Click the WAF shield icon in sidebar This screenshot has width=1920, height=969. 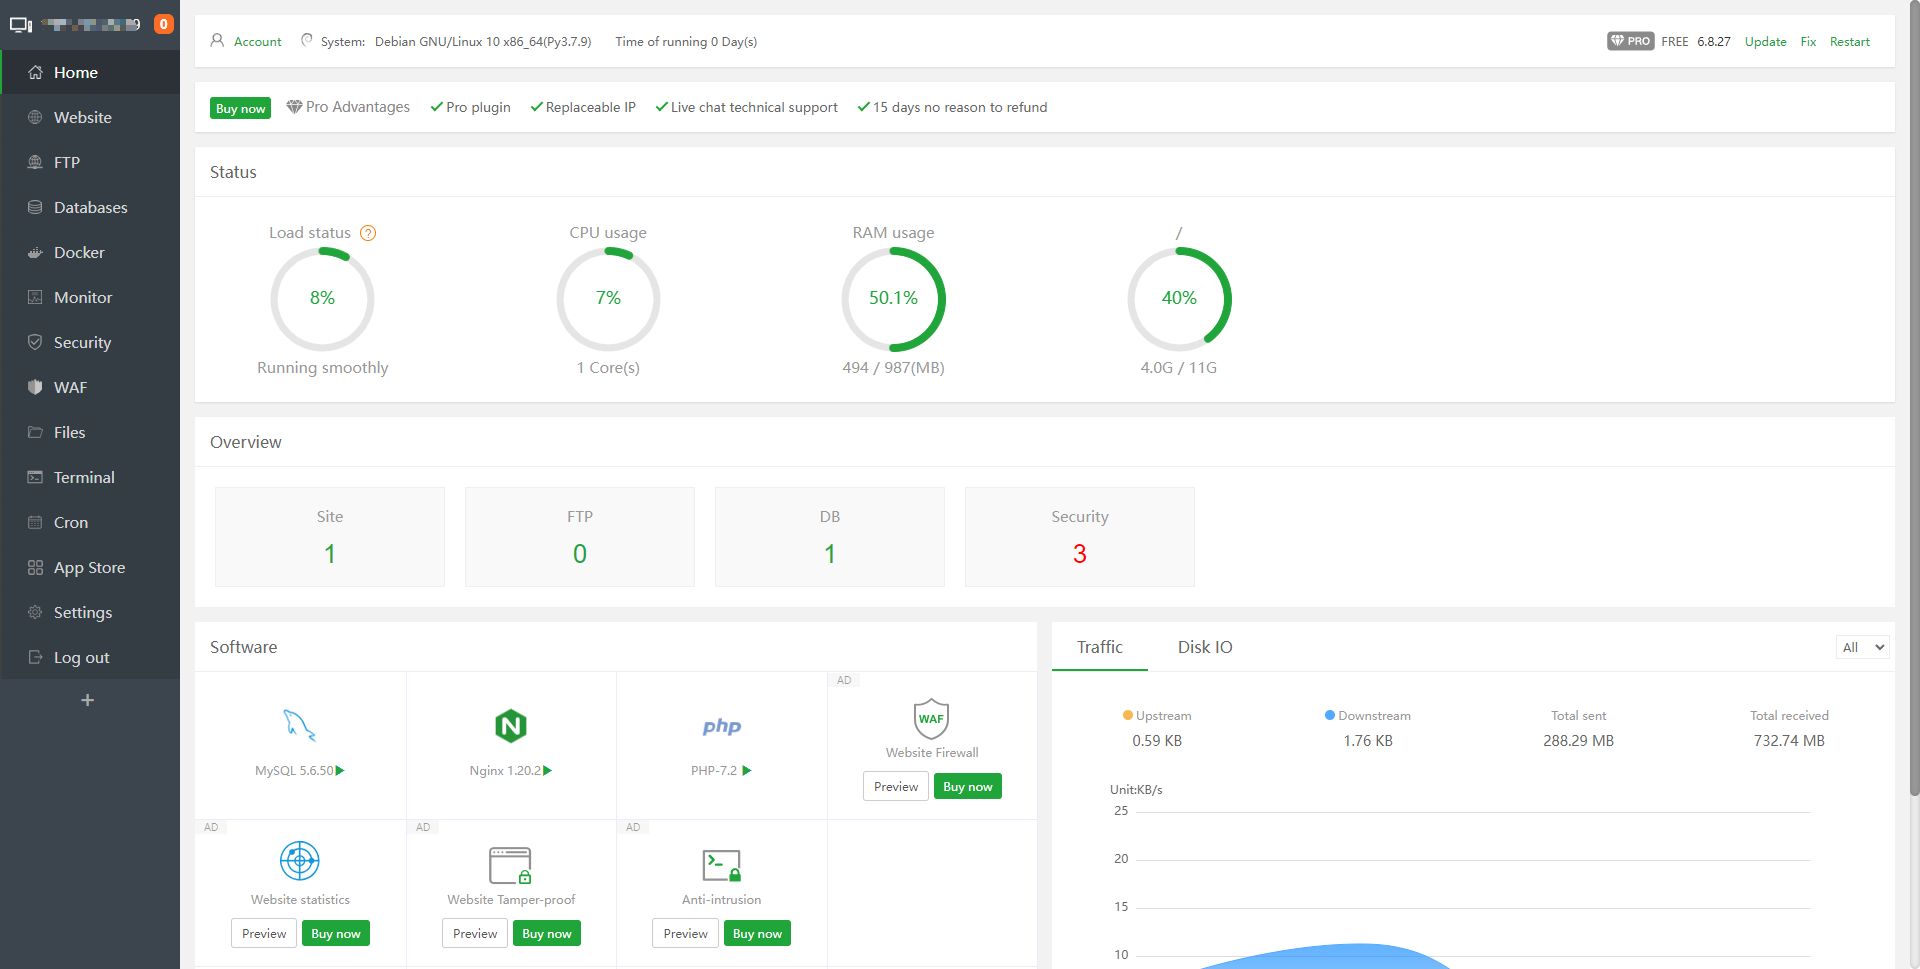click(35, 387)
